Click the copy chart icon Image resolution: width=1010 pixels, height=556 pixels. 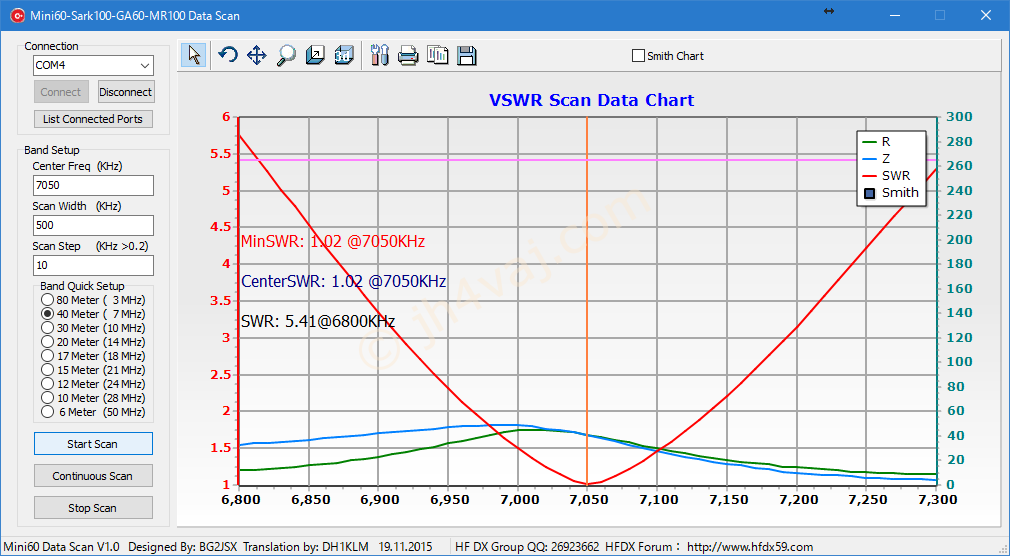(x=437, y=55)
